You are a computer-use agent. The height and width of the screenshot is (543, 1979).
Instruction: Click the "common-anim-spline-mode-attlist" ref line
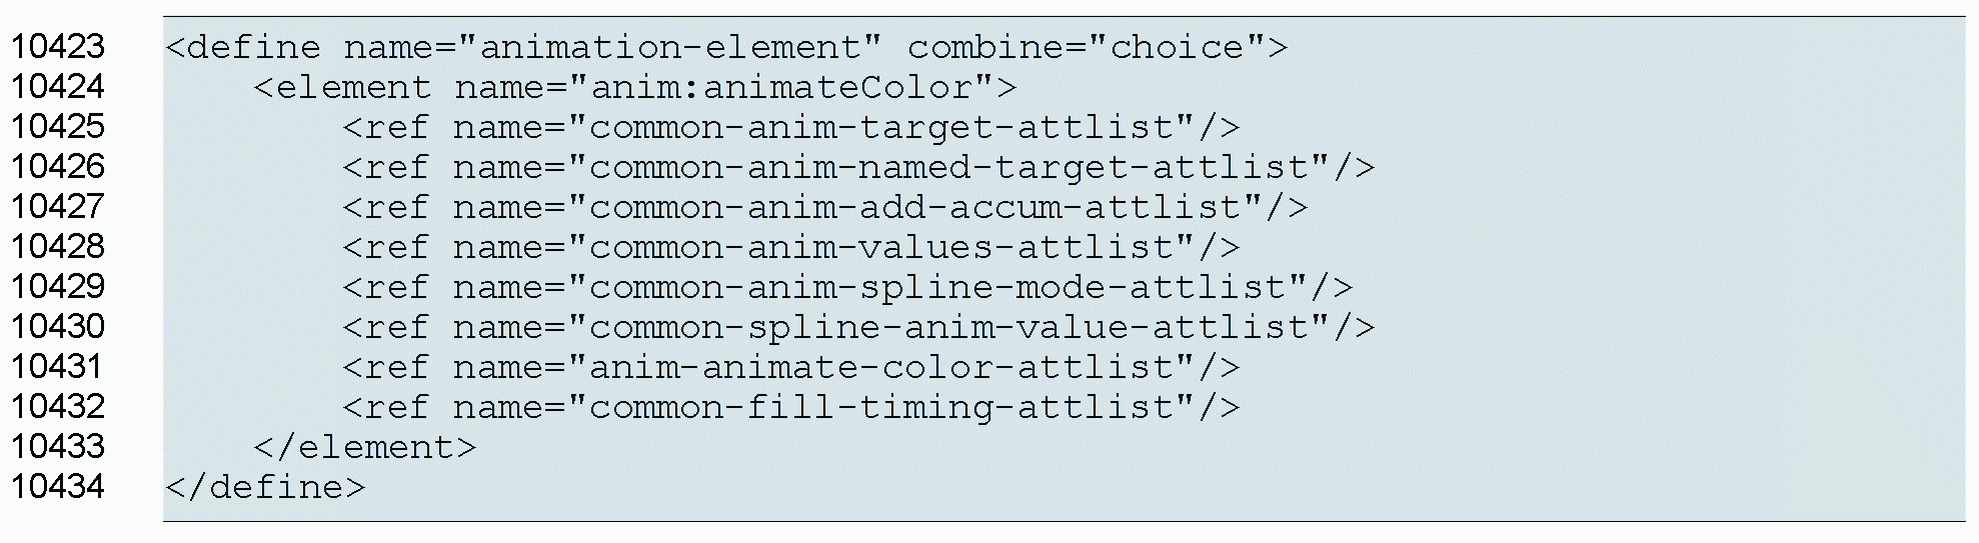pos(847,287)
